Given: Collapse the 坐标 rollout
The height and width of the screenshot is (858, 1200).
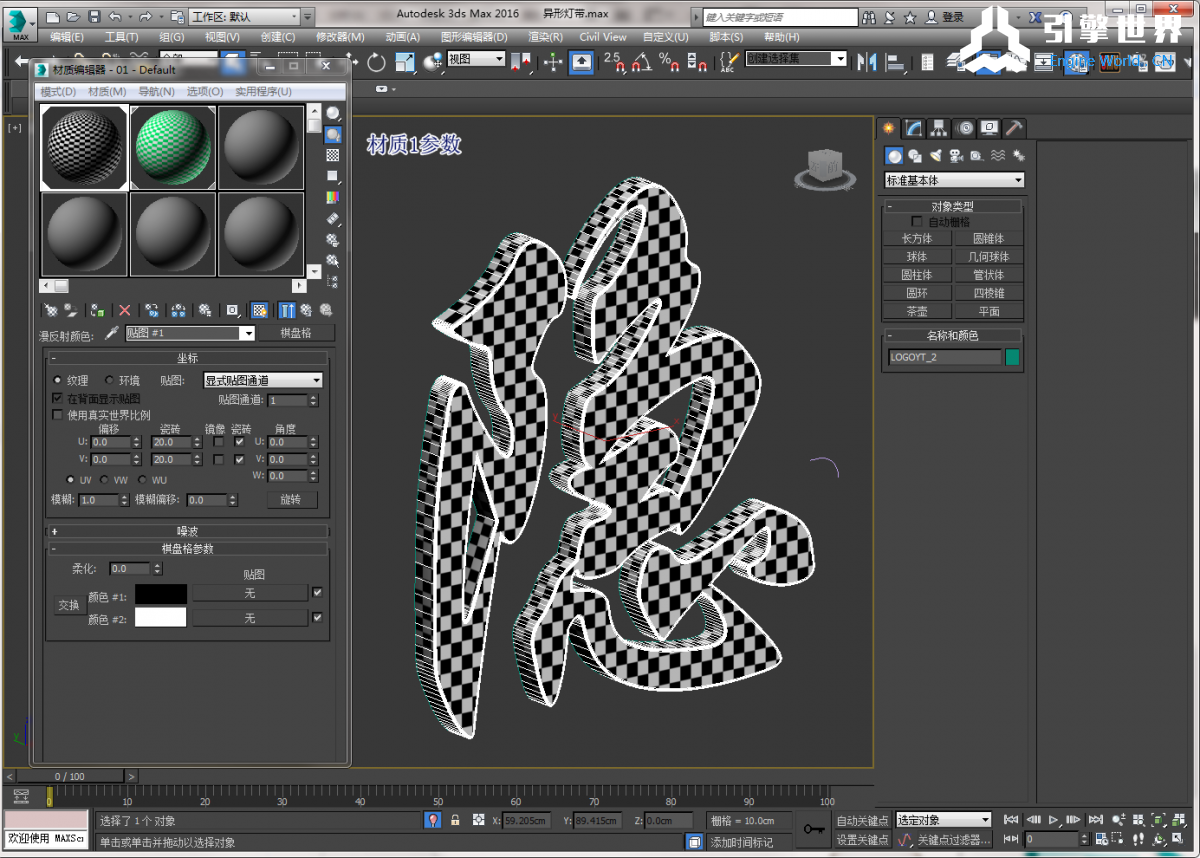Looking at the screenshot, I should point(188,358).
